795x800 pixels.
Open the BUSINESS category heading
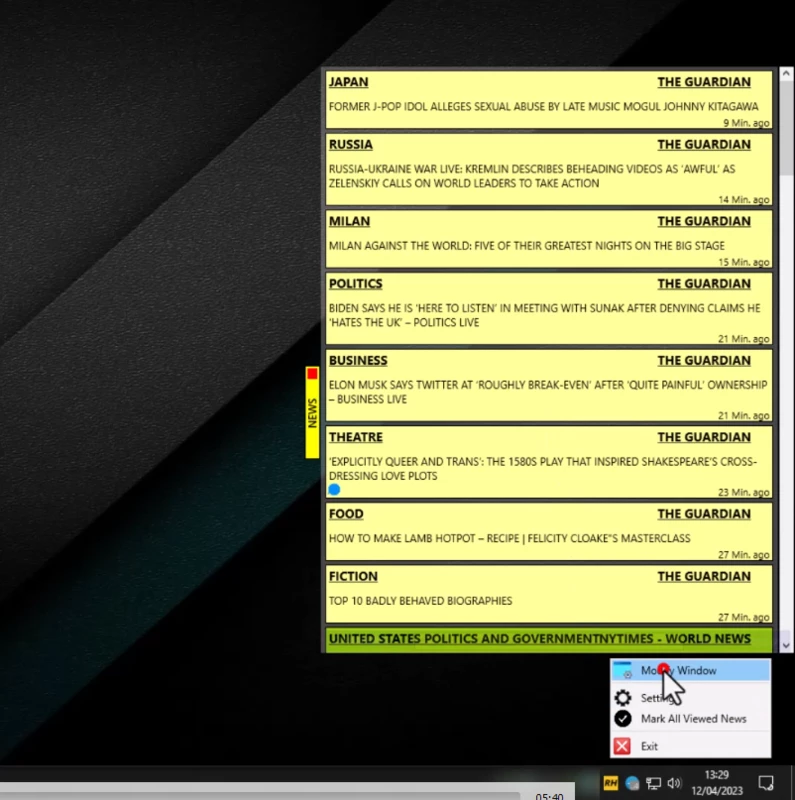(358, 360)
